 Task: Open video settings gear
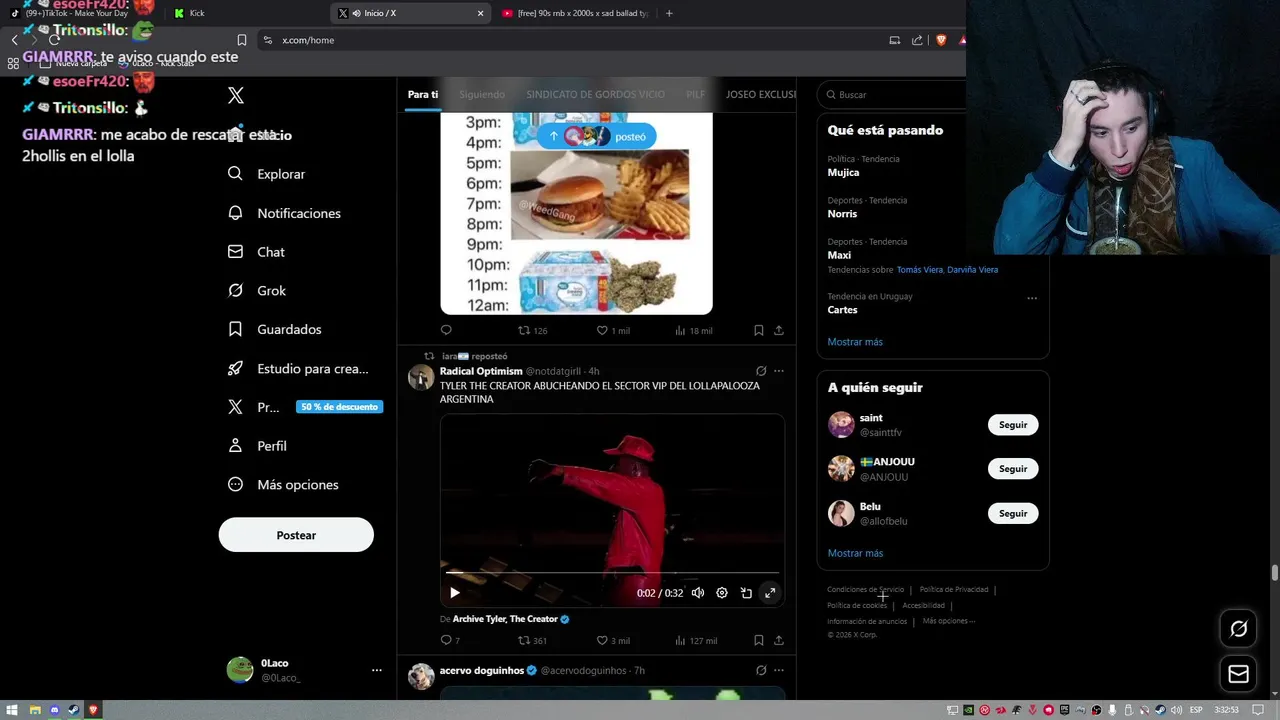click(x=722, y=593)
